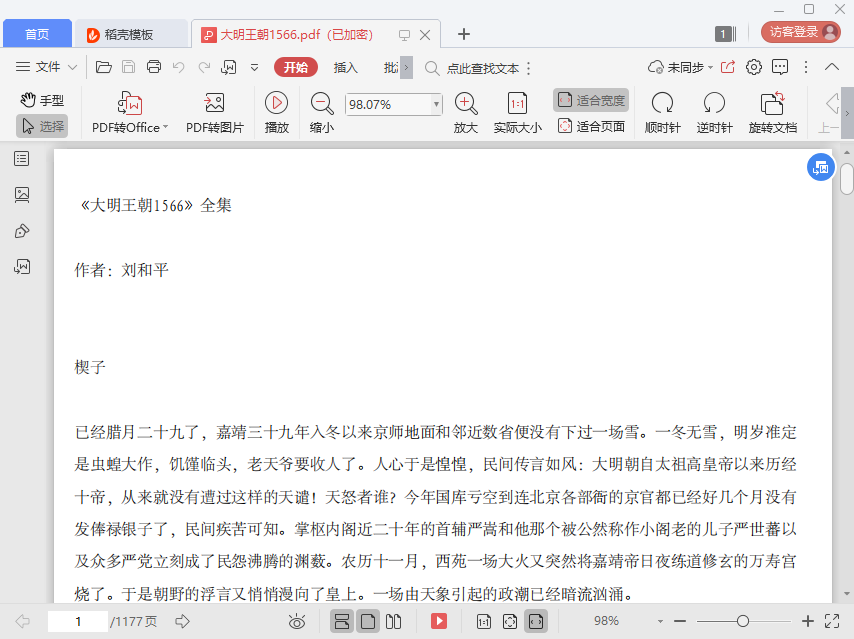Enable two-page view

[393, 621]
